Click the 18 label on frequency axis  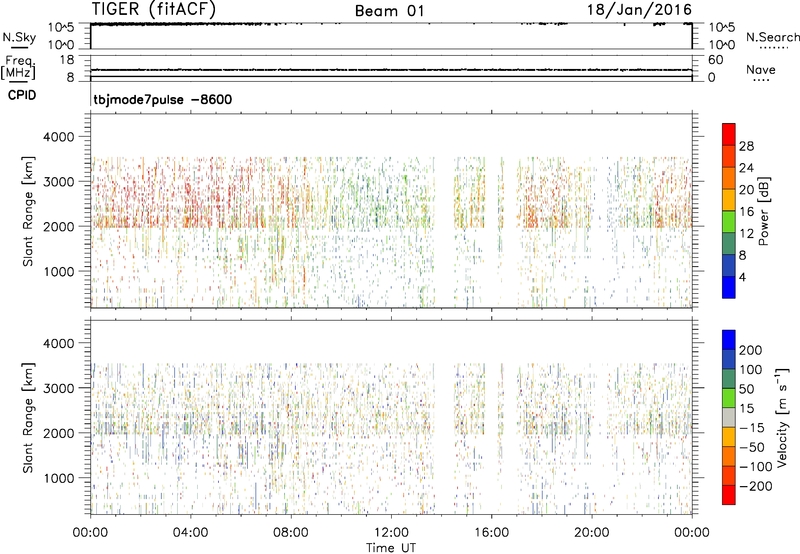pos(67,60)
